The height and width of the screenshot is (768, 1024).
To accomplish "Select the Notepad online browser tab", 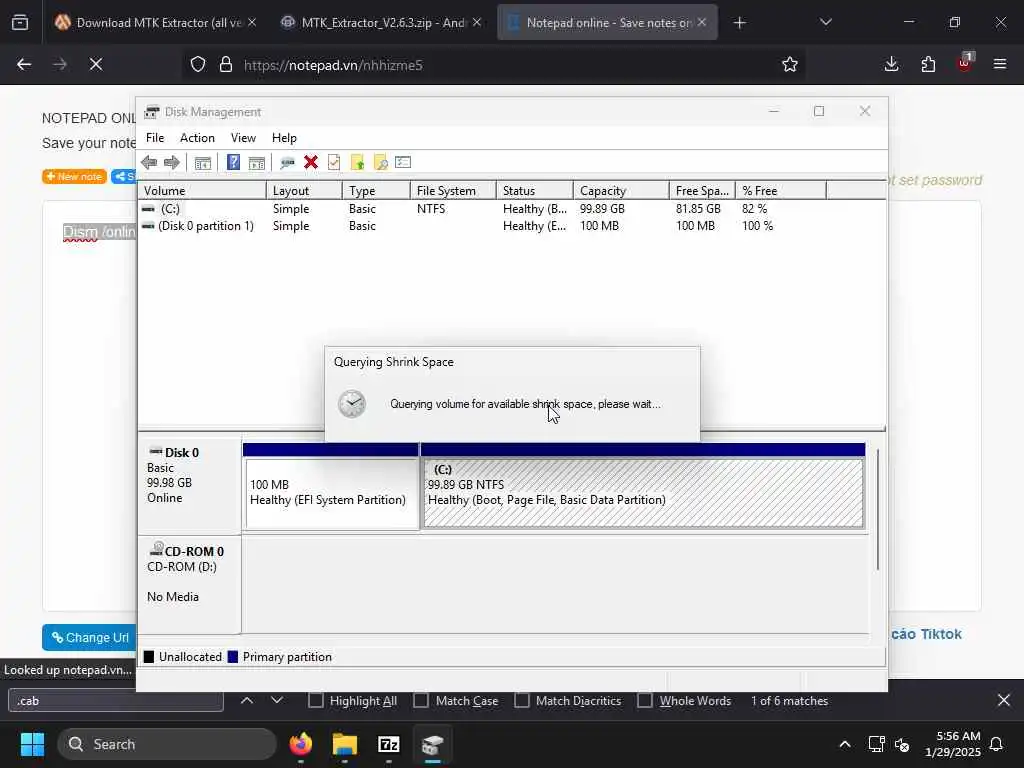I will click(x=607, y=22).
